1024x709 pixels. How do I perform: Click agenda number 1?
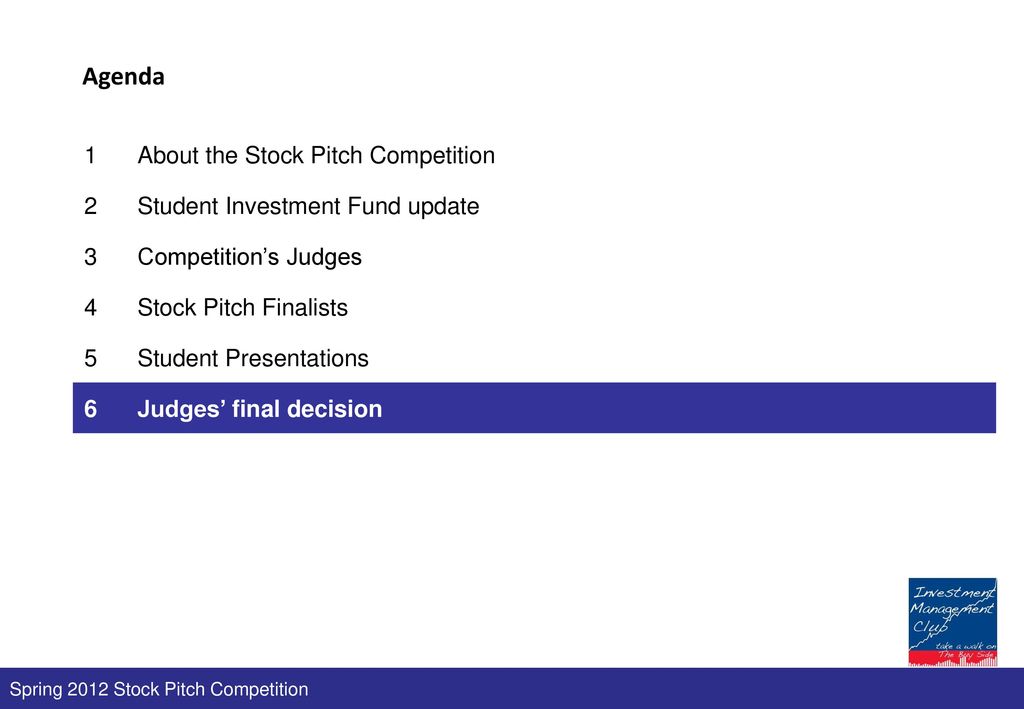point(90,155)
